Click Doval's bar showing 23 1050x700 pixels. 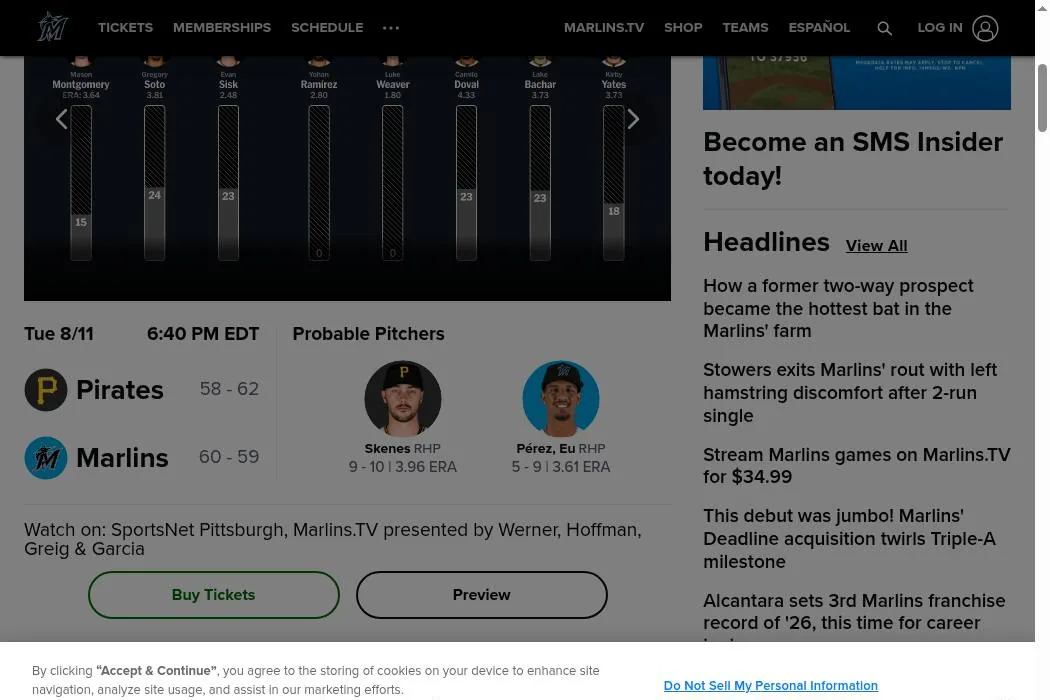[x=466, y=183]
